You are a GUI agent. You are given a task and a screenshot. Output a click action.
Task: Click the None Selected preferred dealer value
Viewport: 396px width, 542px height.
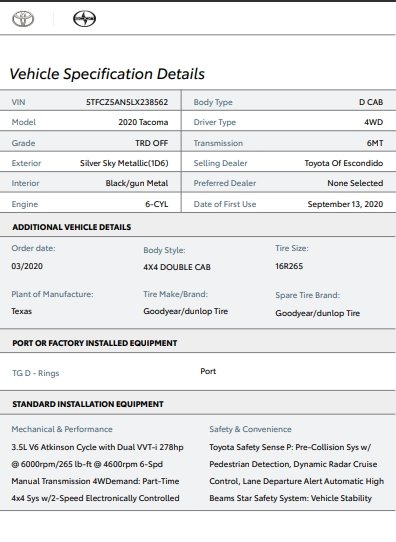[355, 183]
